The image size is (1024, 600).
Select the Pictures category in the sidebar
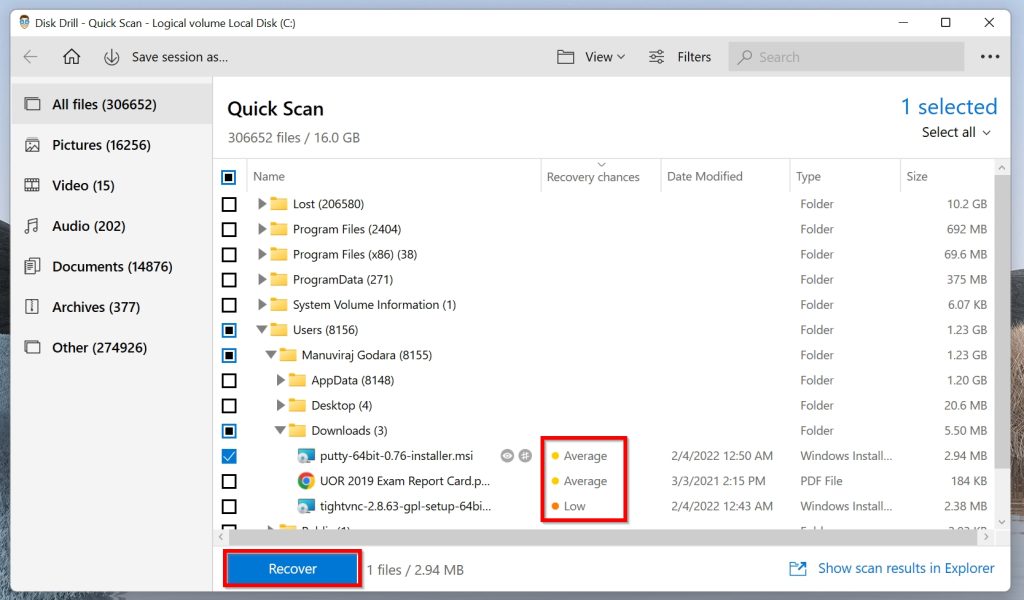(x=97, y=145)
